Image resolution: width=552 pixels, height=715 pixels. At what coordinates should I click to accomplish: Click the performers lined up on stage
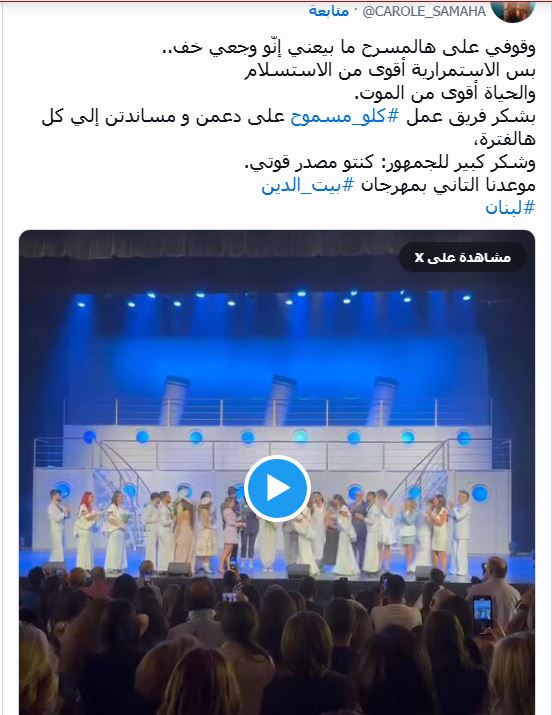pos(259,529)
